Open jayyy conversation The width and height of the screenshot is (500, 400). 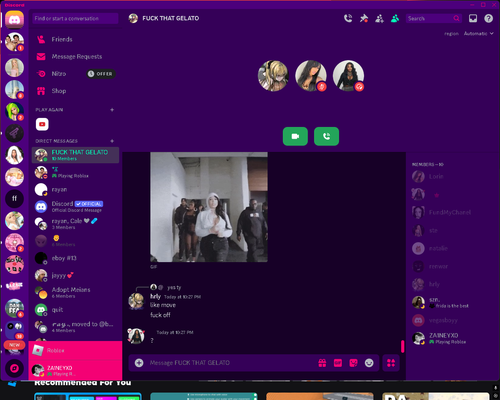click(x=75, y=275)
